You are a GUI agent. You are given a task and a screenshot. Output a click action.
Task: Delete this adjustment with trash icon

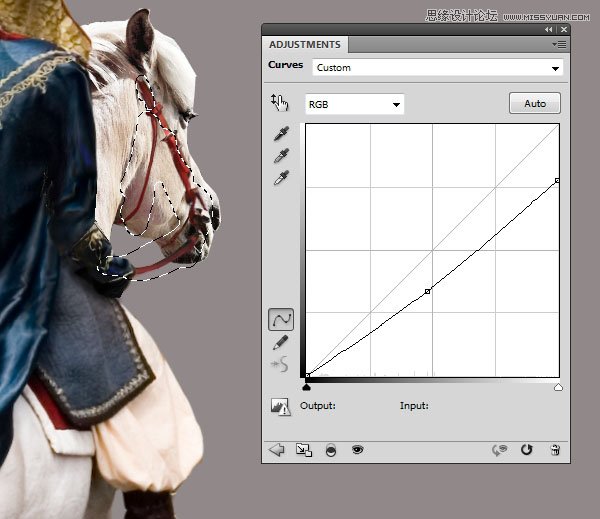click(x=555, y=450)
